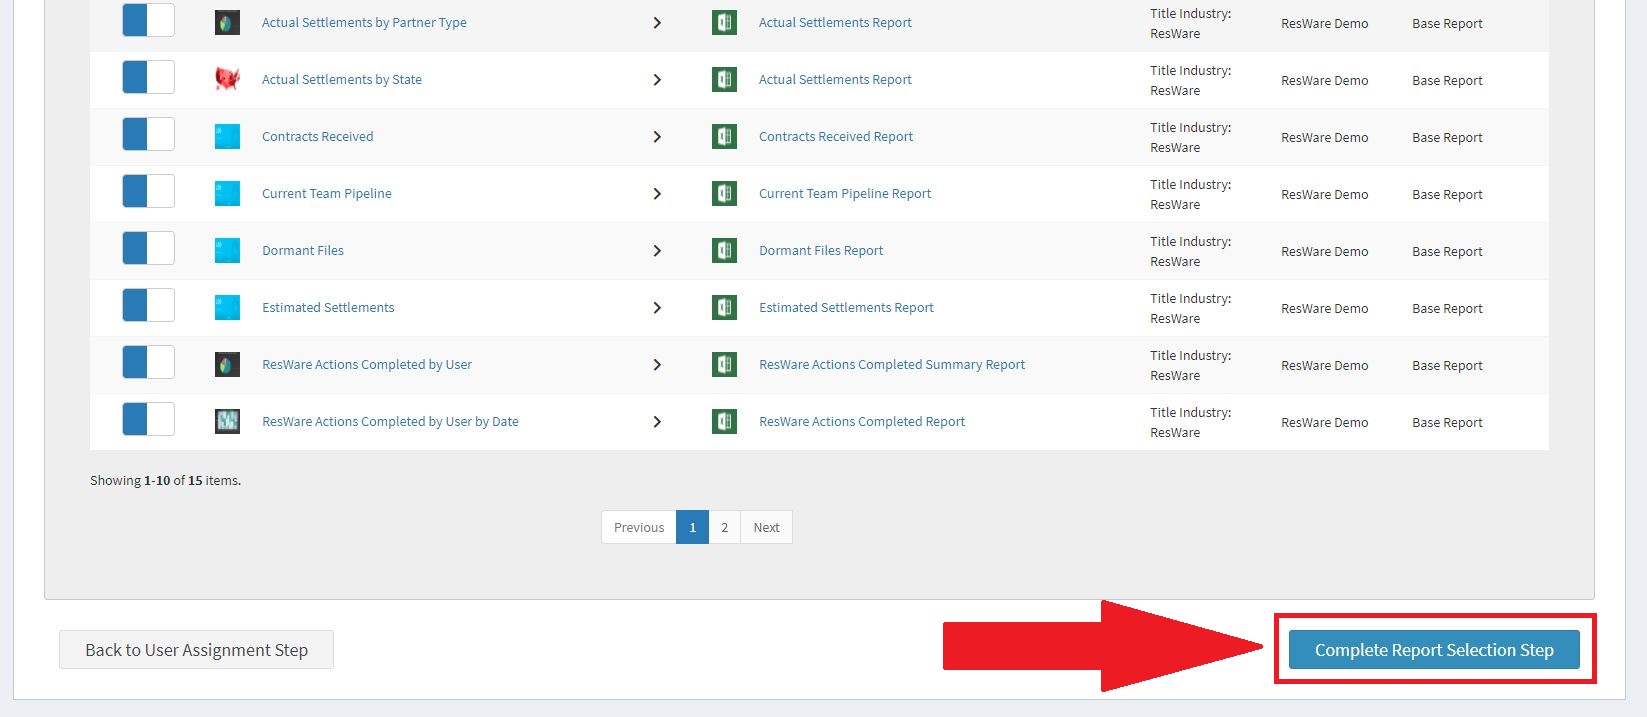Click the Actual Settlements by Partner Type thumbnail icon

point(227,22)
